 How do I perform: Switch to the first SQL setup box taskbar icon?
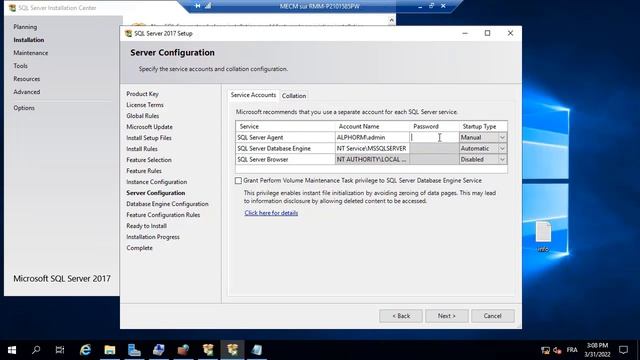(208, 350)
